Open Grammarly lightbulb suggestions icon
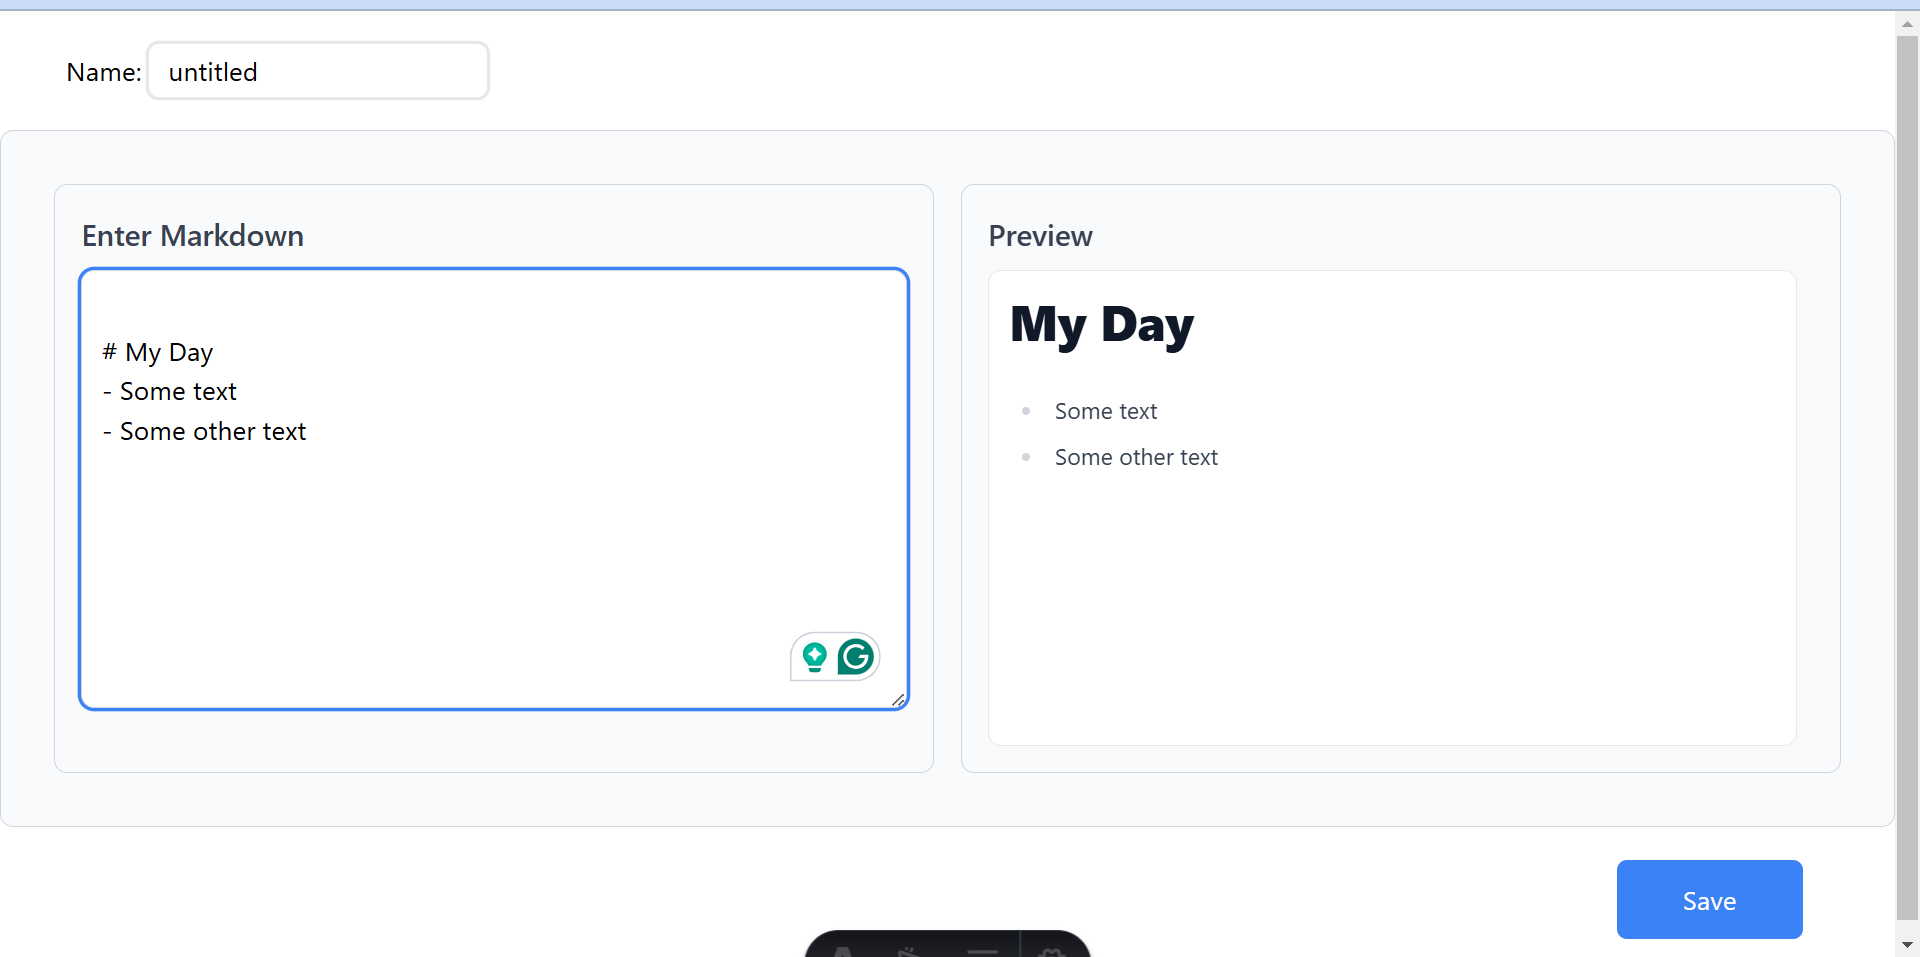 815,657
